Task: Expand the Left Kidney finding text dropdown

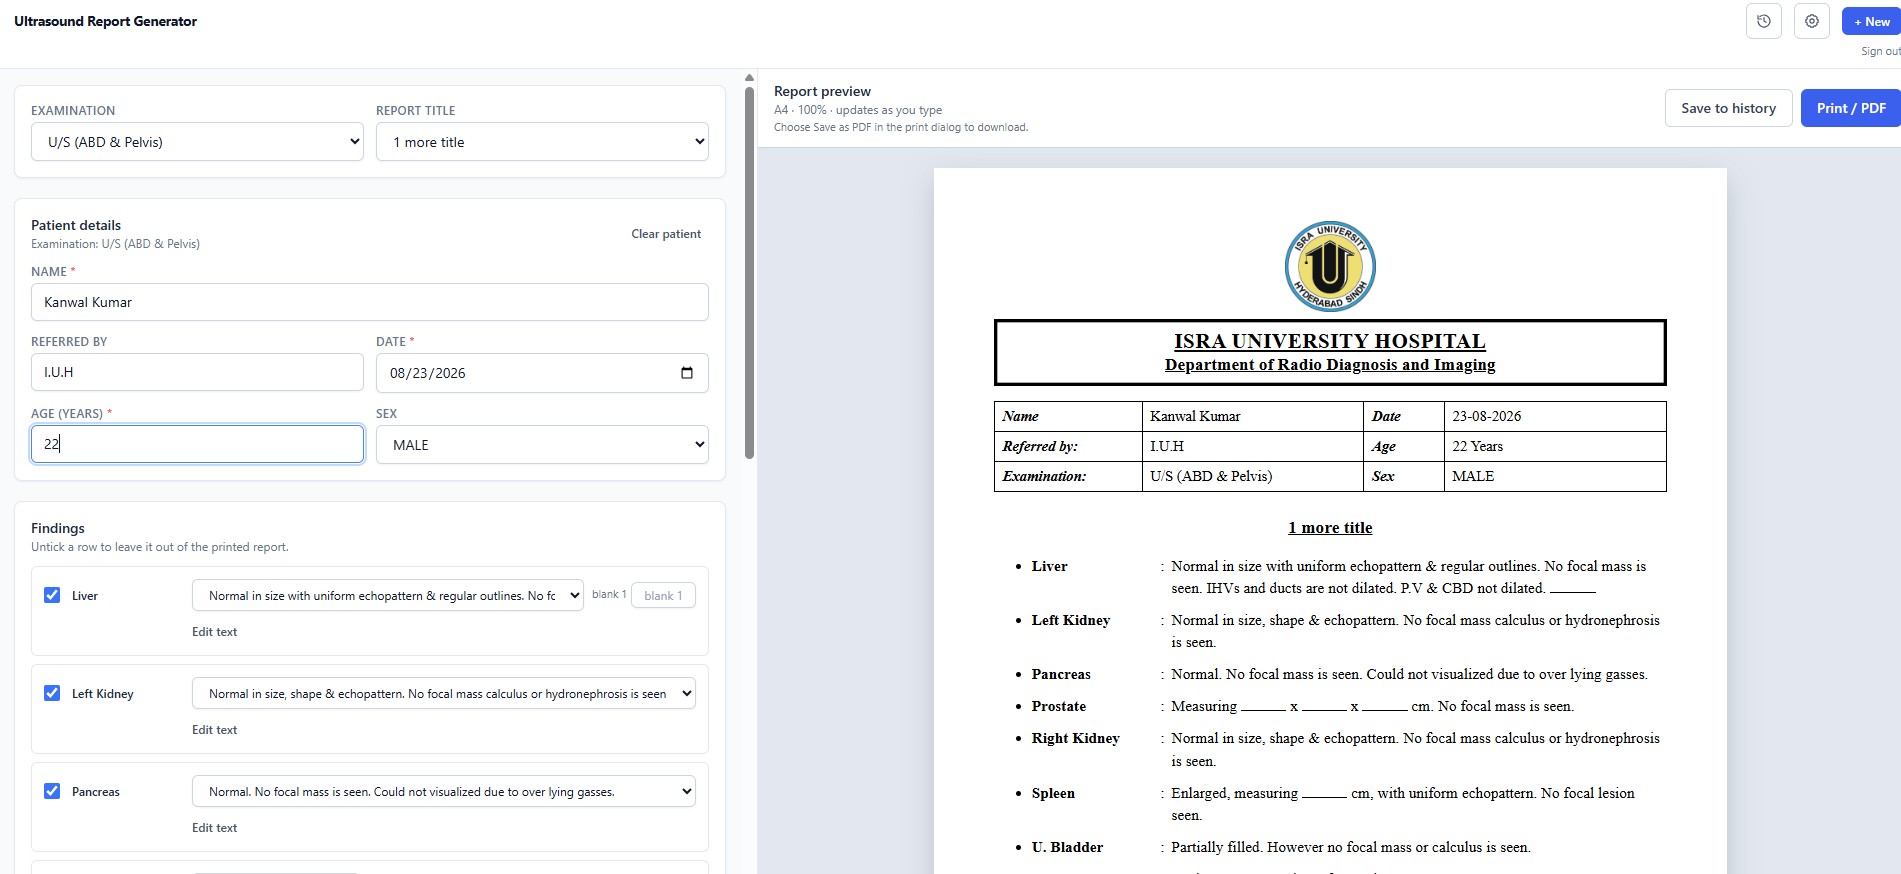Action: (x=444, y=693)
